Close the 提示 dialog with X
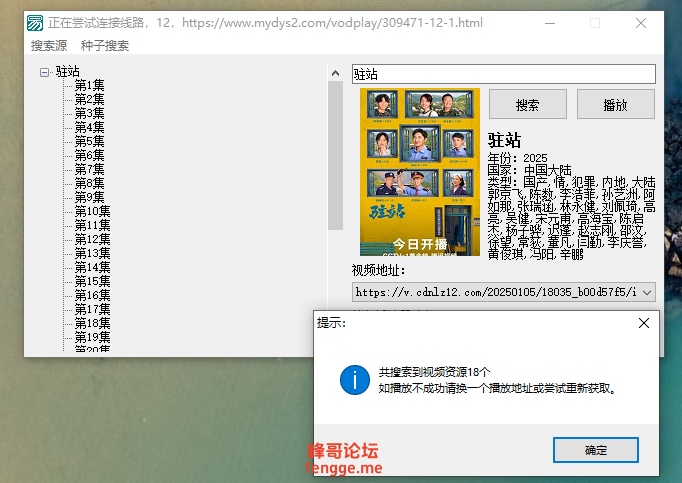 coord(644,323)
